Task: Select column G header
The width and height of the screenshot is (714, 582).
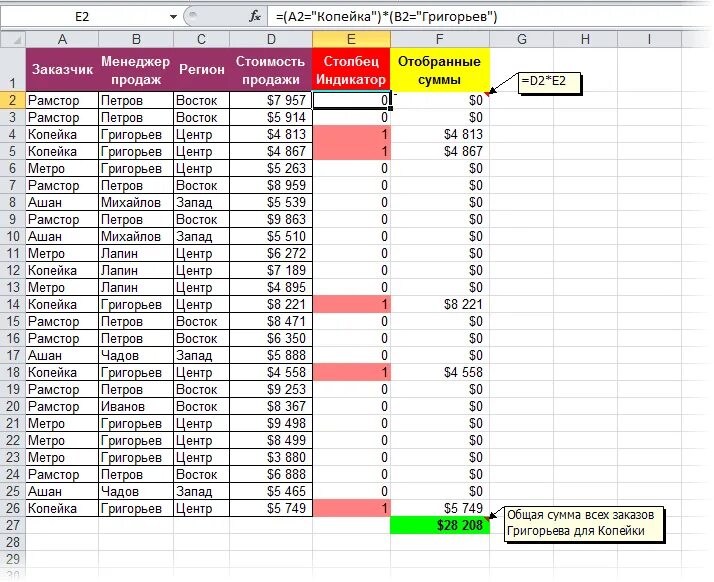Action: click(x=521, y=39)
